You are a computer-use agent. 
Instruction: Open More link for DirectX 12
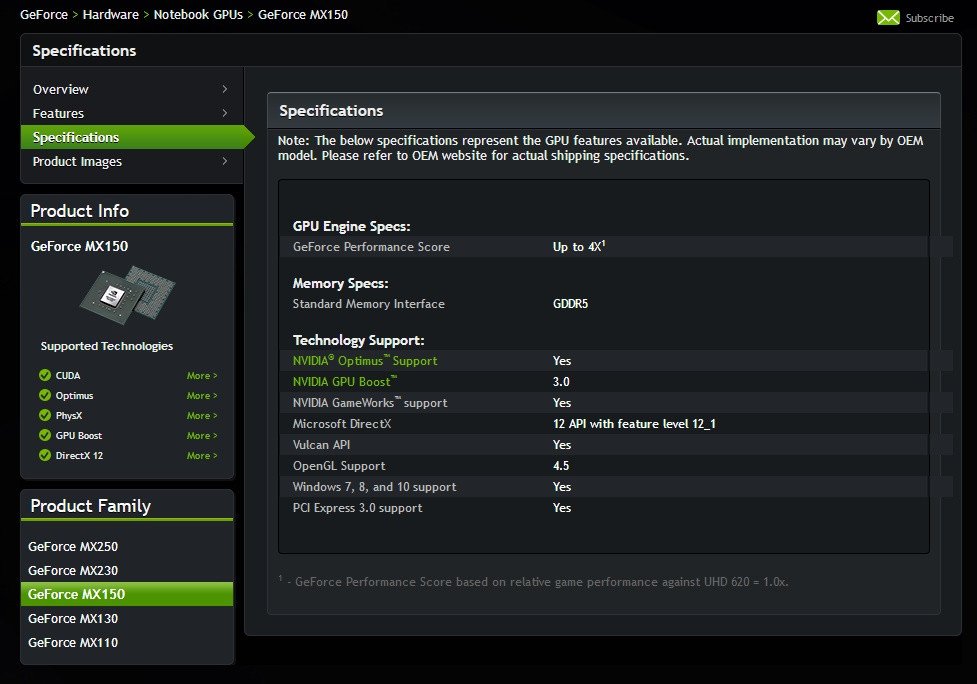[x=201, y=456]
